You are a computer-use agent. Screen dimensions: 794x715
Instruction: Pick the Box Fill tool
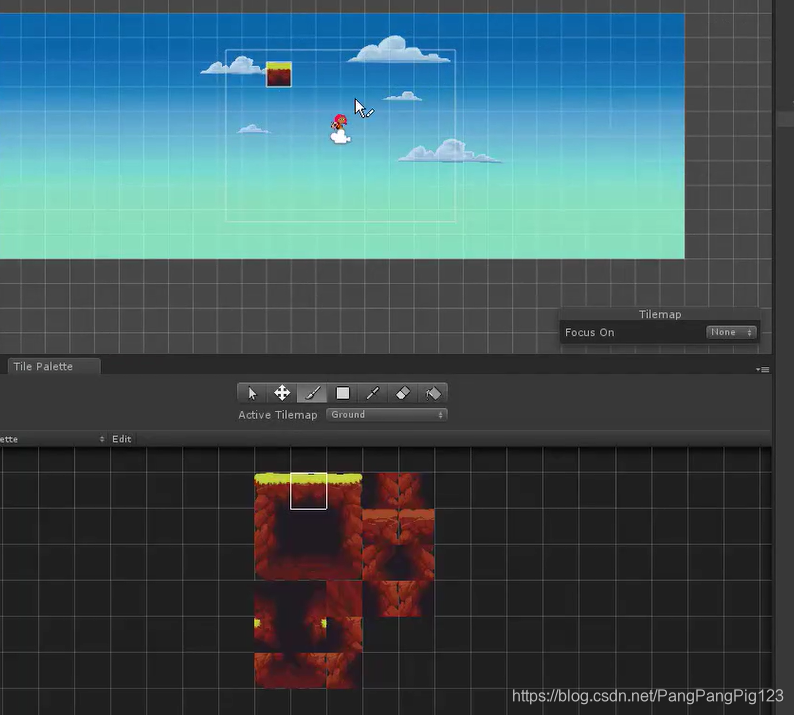343,393
